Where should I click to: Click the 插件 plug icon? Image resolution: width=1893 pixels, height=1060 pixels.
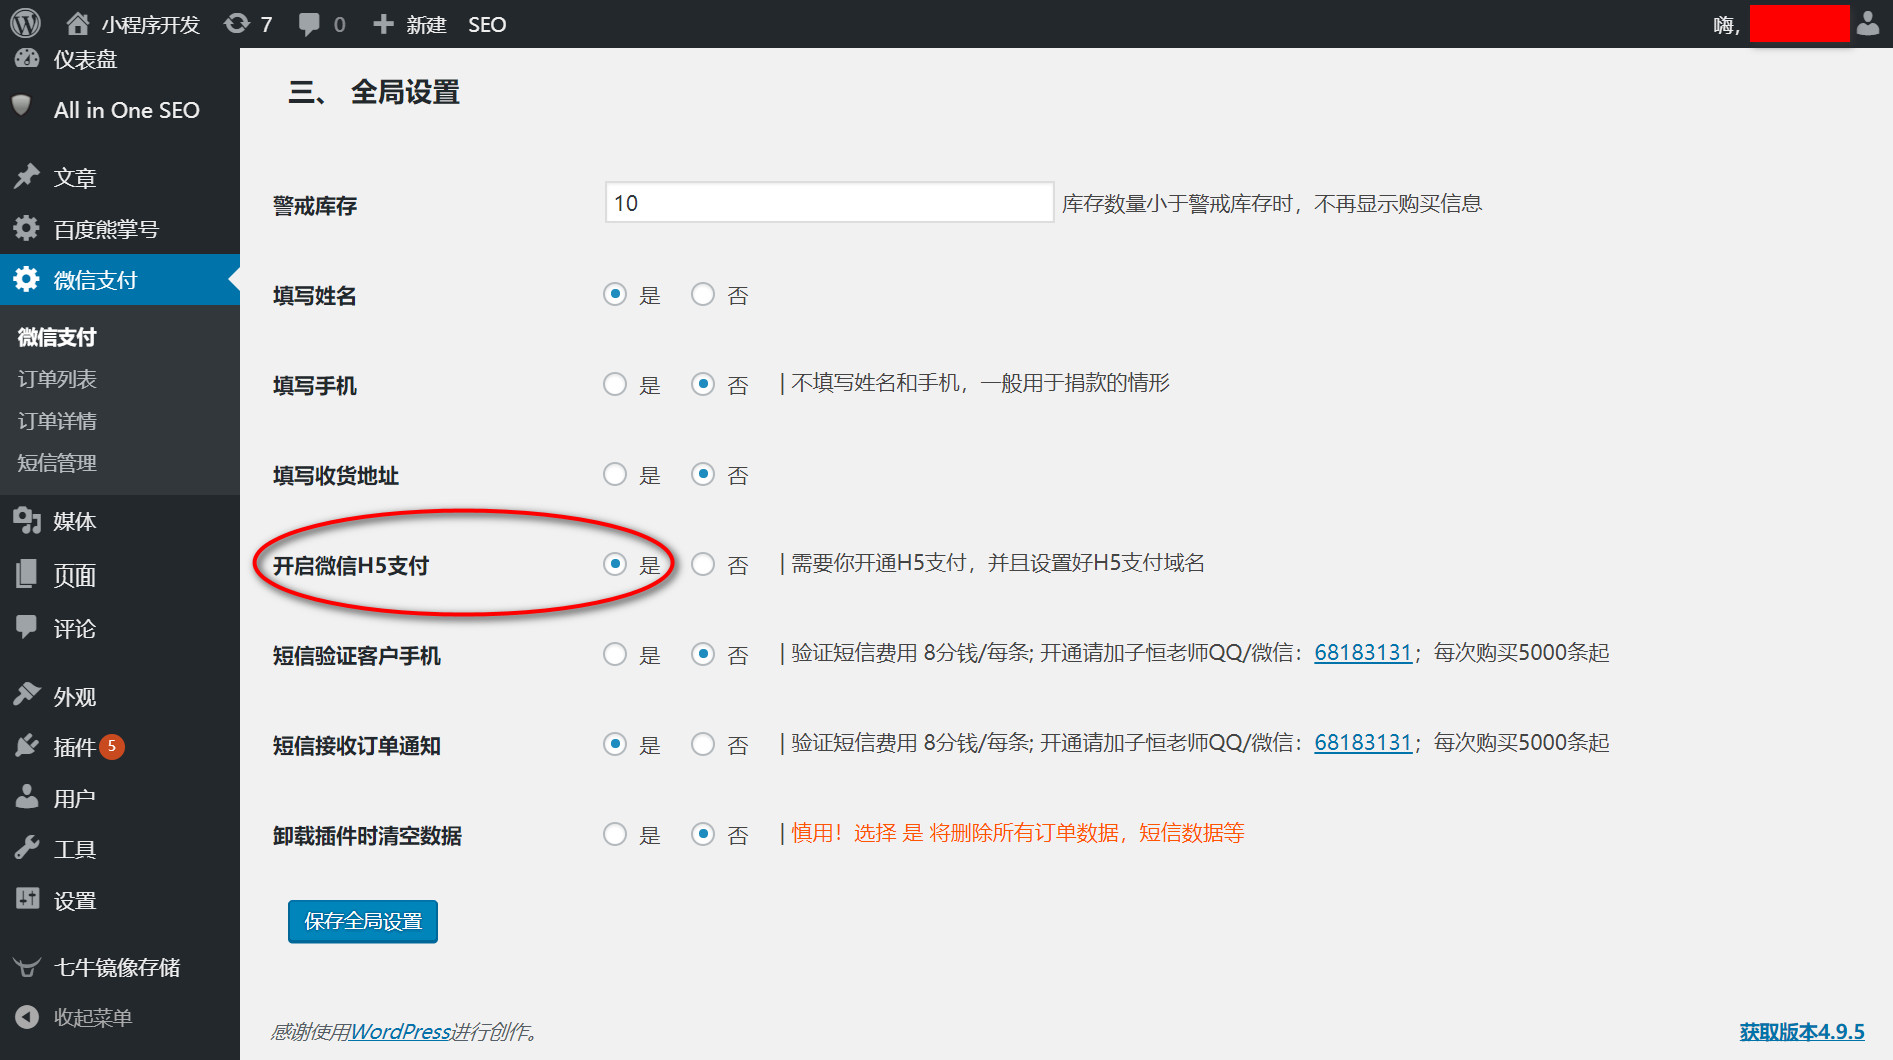coord(26,745)
